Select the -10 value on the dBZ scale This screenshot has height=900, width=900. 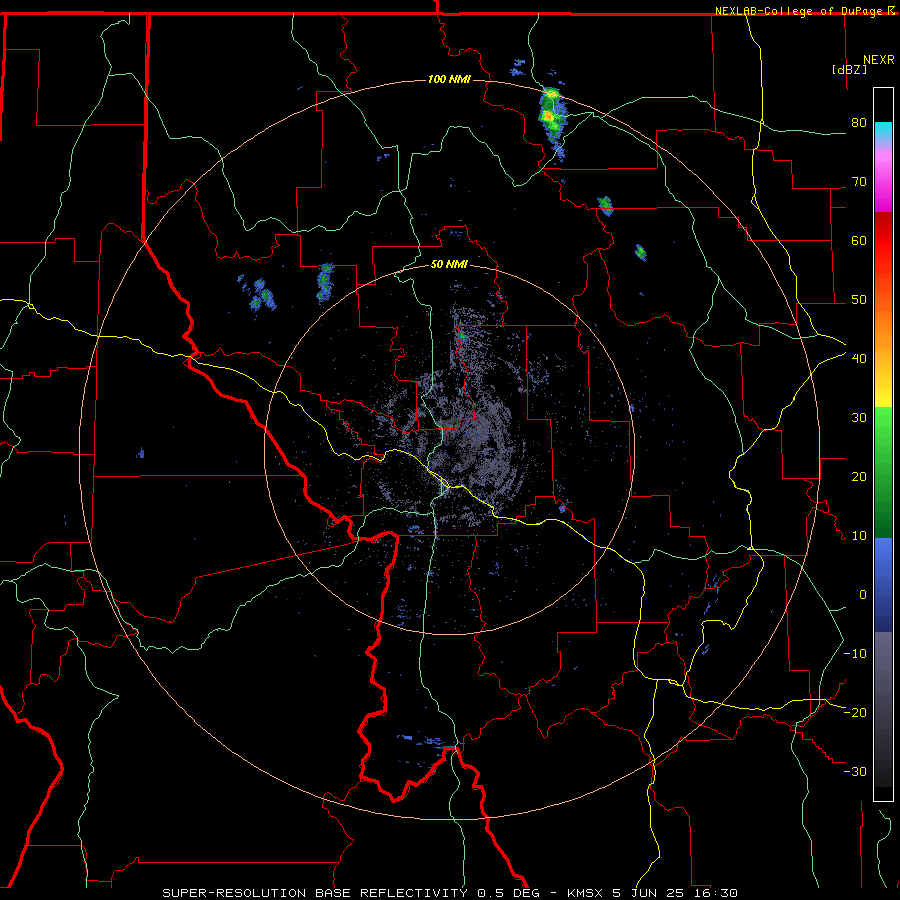click(855, 654)
